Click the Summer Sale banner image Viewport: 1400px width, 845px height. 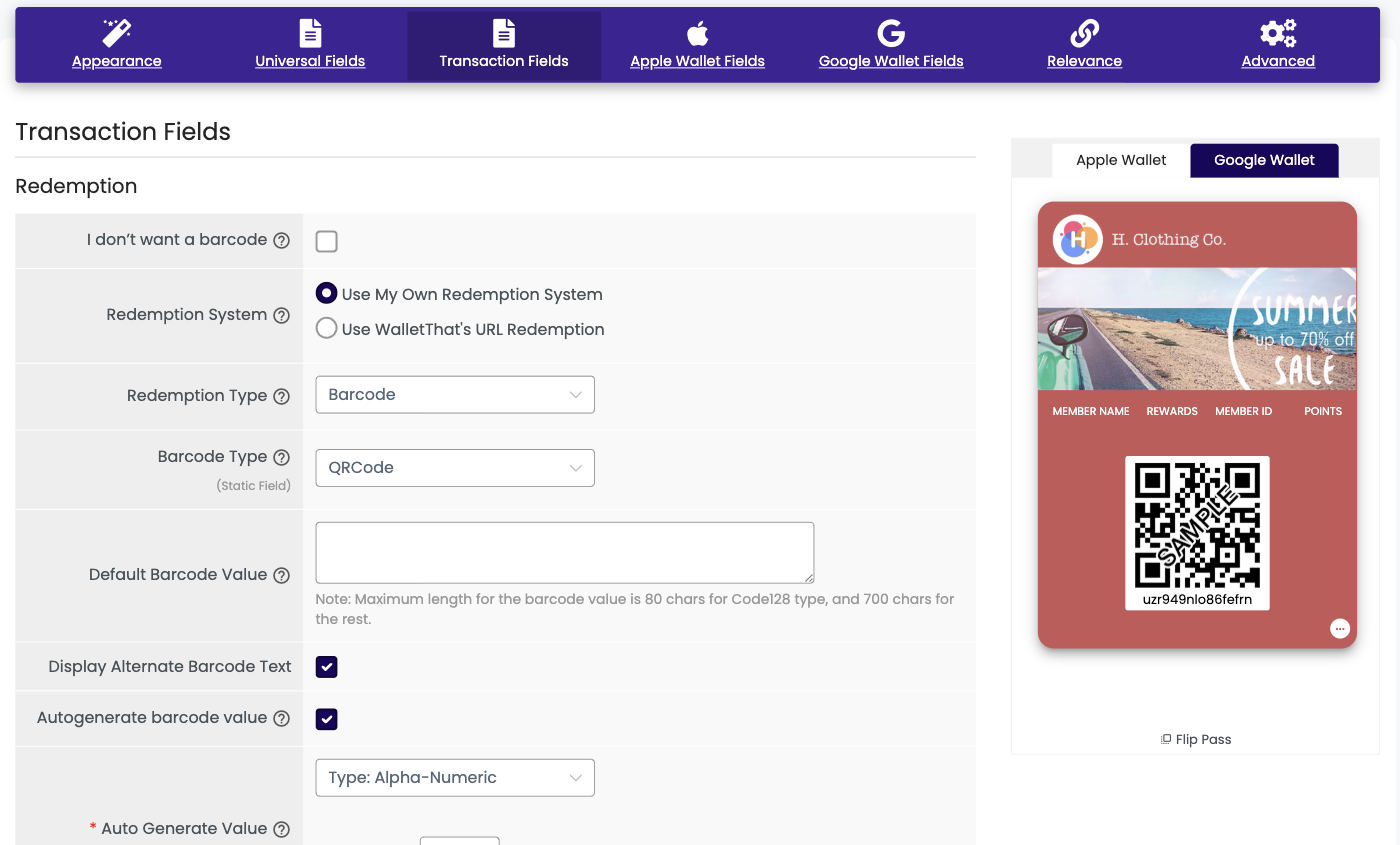(1197, 328)
